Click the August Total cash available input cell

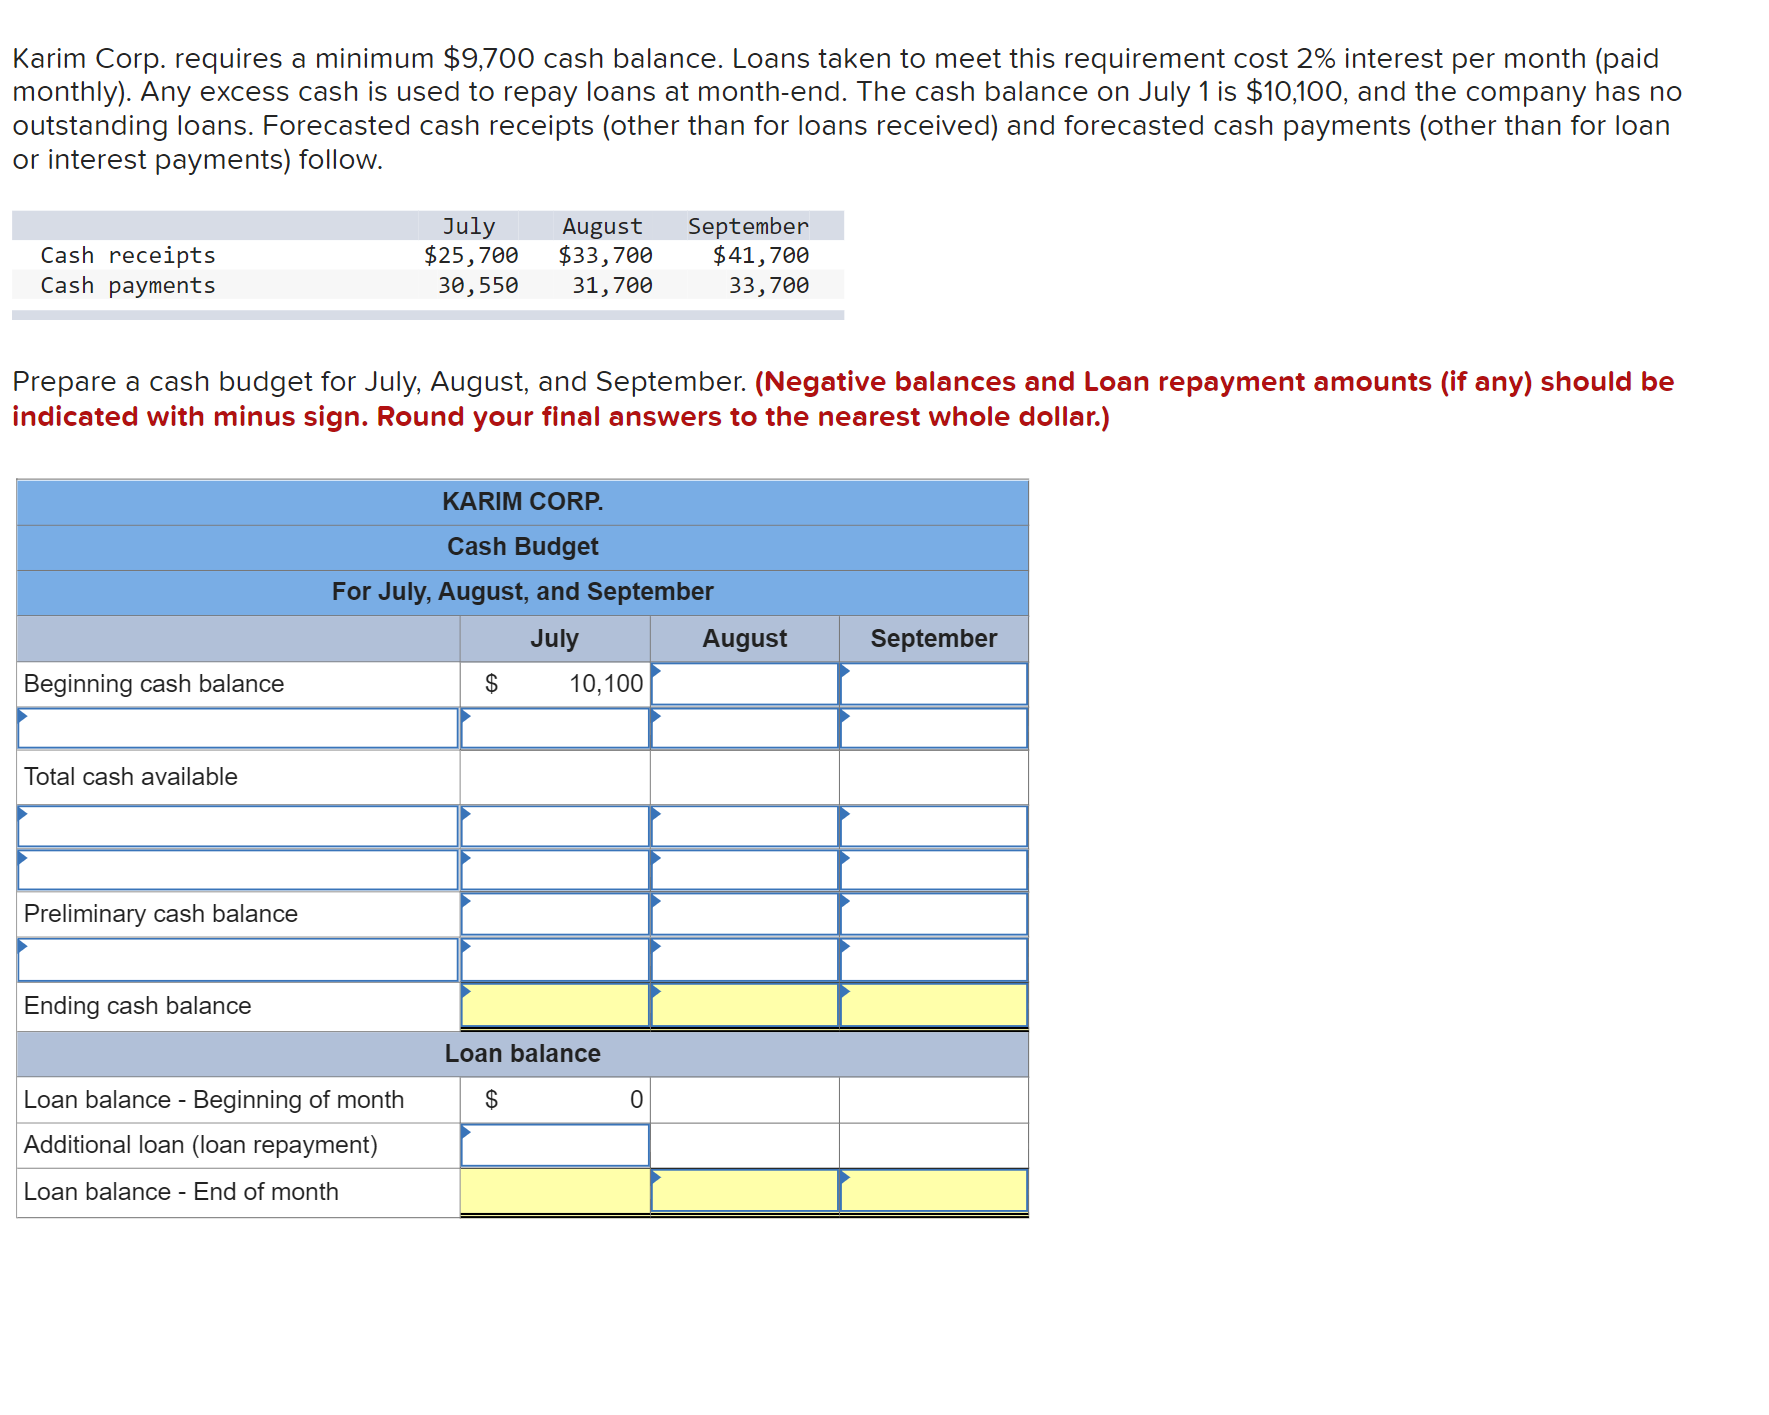coord(743,777)
